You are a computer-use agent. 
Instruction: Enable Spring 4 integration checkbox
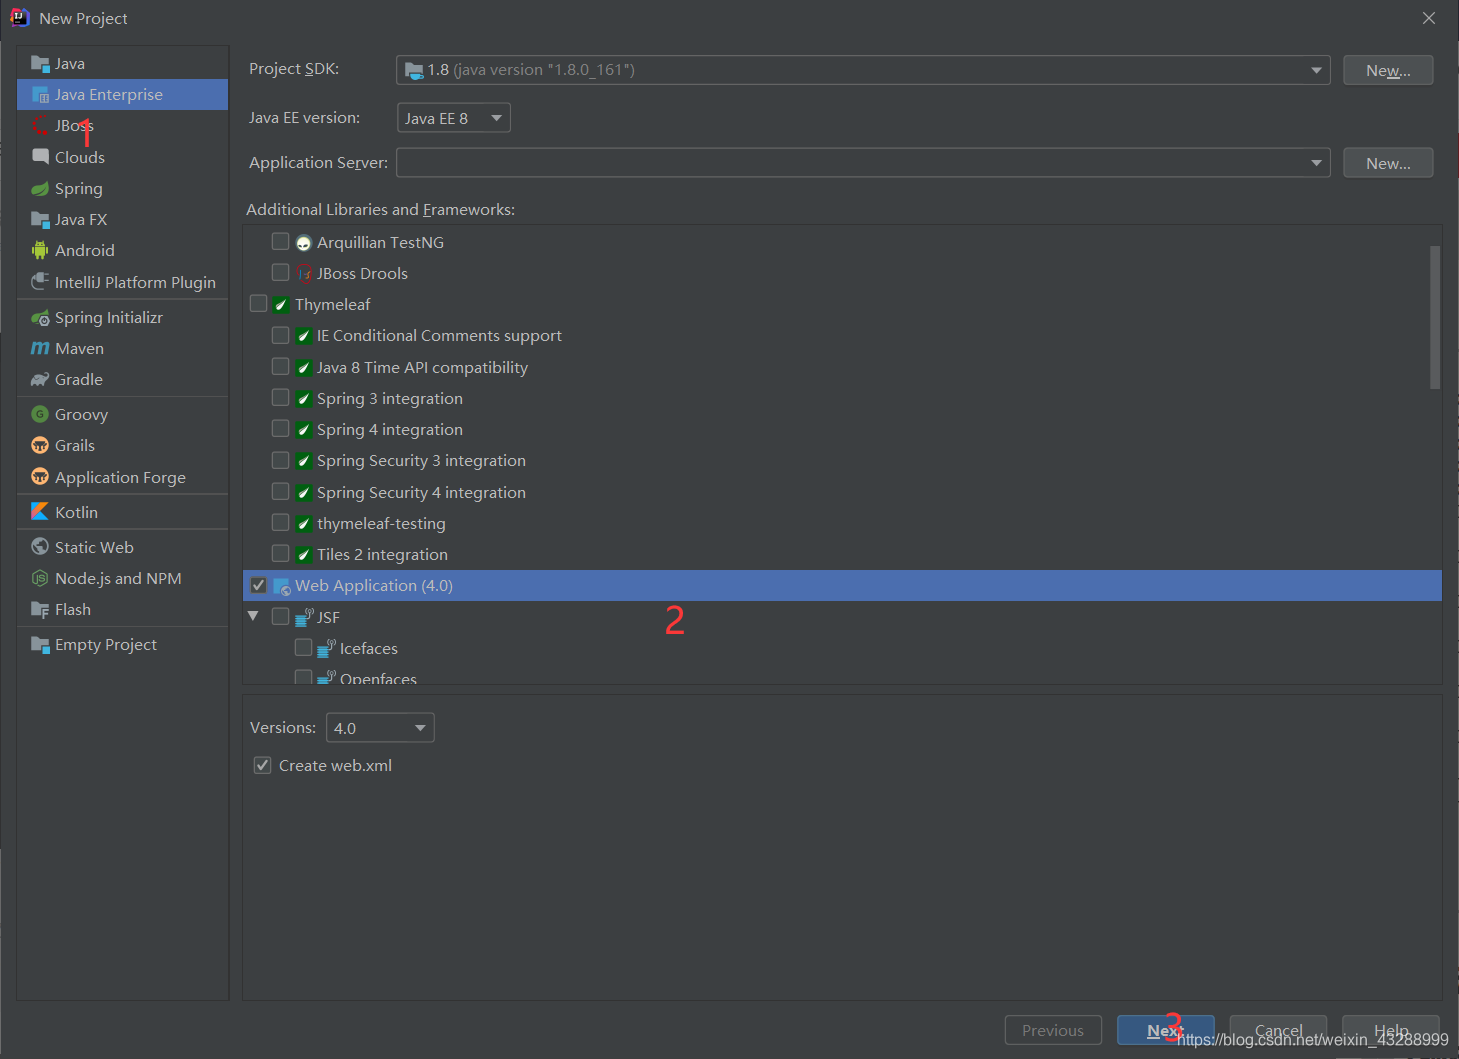pos(280,429)
